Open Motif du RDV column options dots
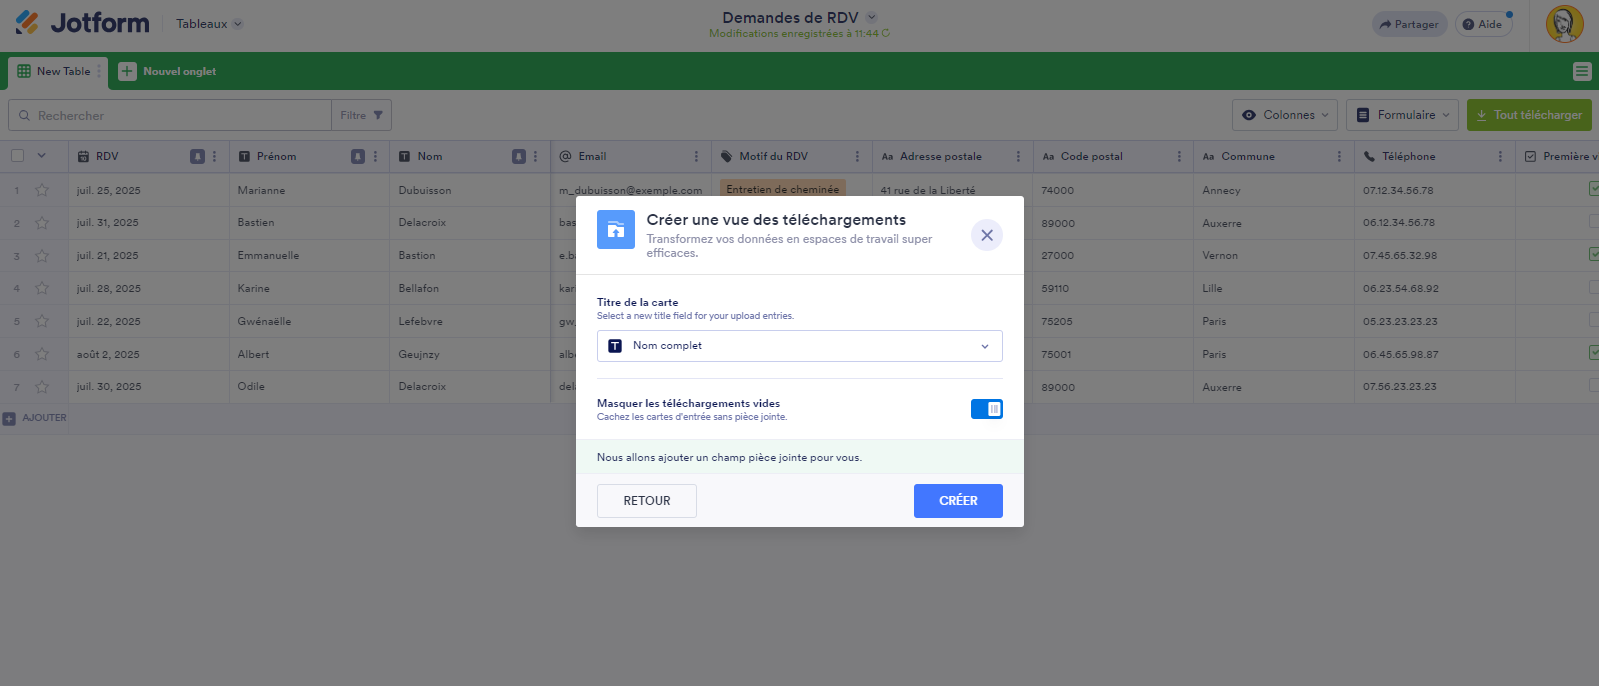1599x686 pixels. 857,156
